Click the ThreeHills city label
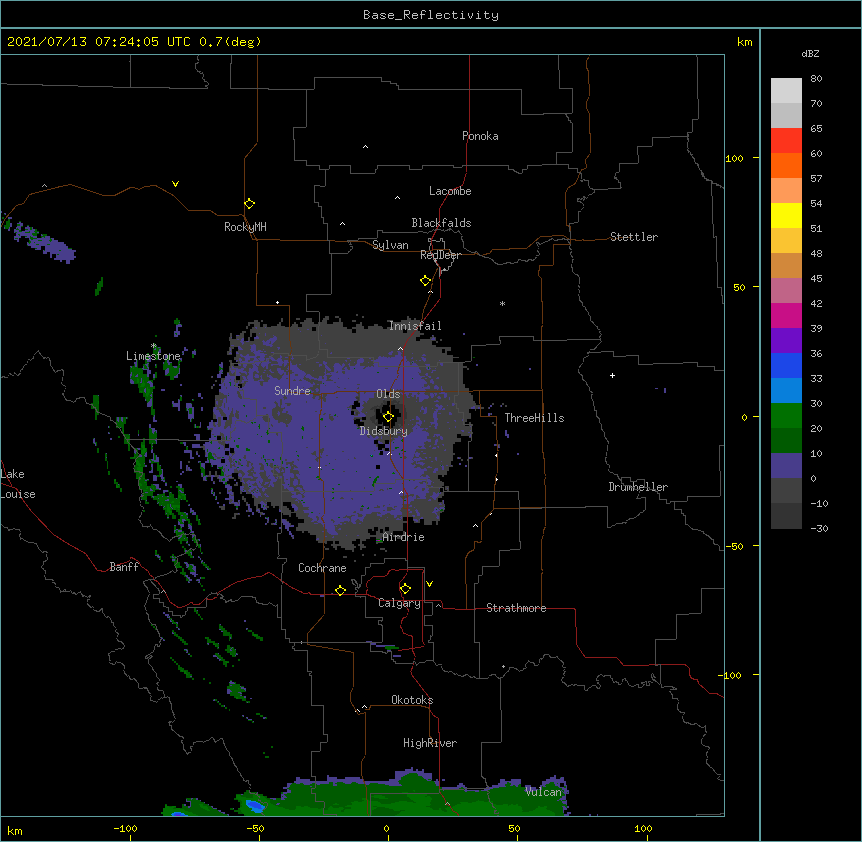This screenshot has height=842, width=862. coord(534,418)
